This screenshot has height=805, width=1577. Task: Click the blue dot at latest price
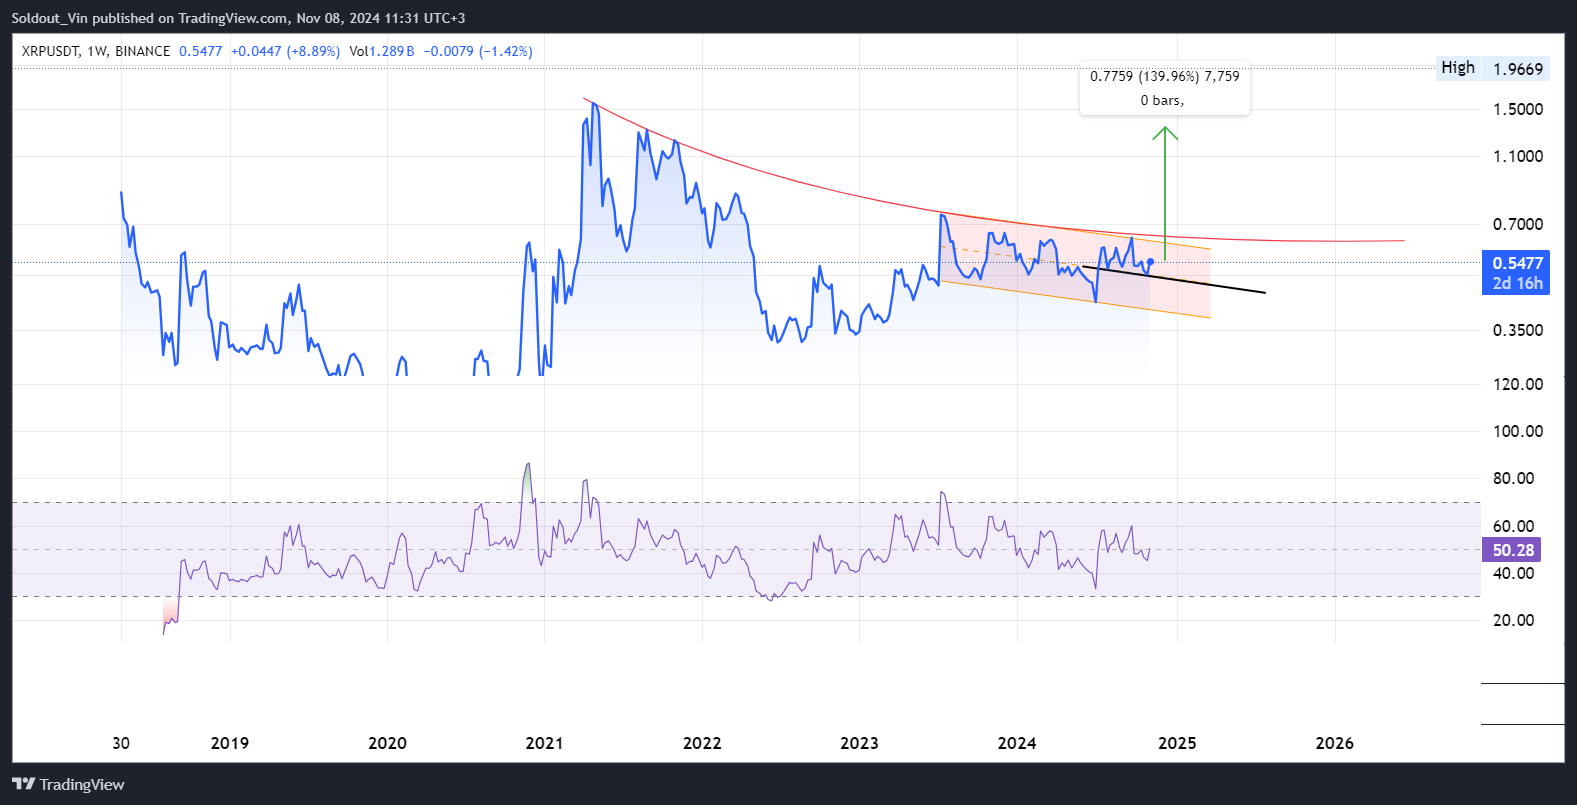(x=1150, y=262)
